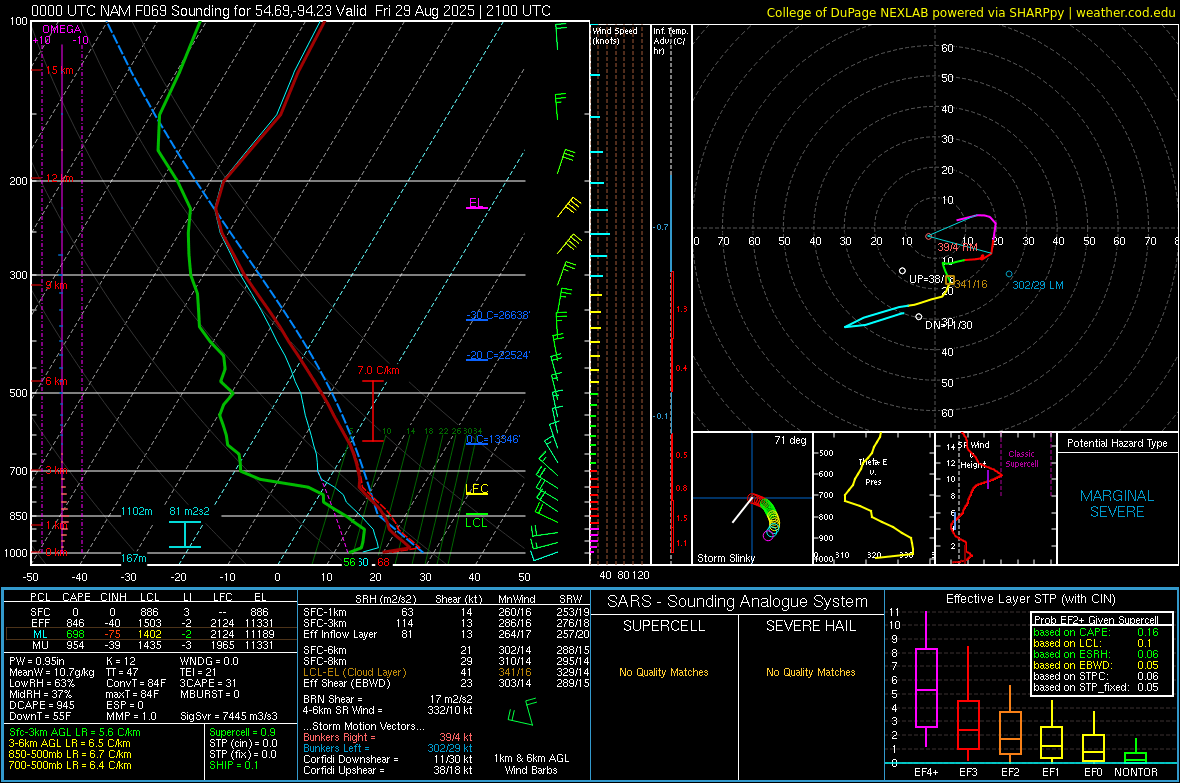Click the SigSvr = 7445 m3/s3 value
Screen dimensions: 1180x783
click(x=229, y=716)
